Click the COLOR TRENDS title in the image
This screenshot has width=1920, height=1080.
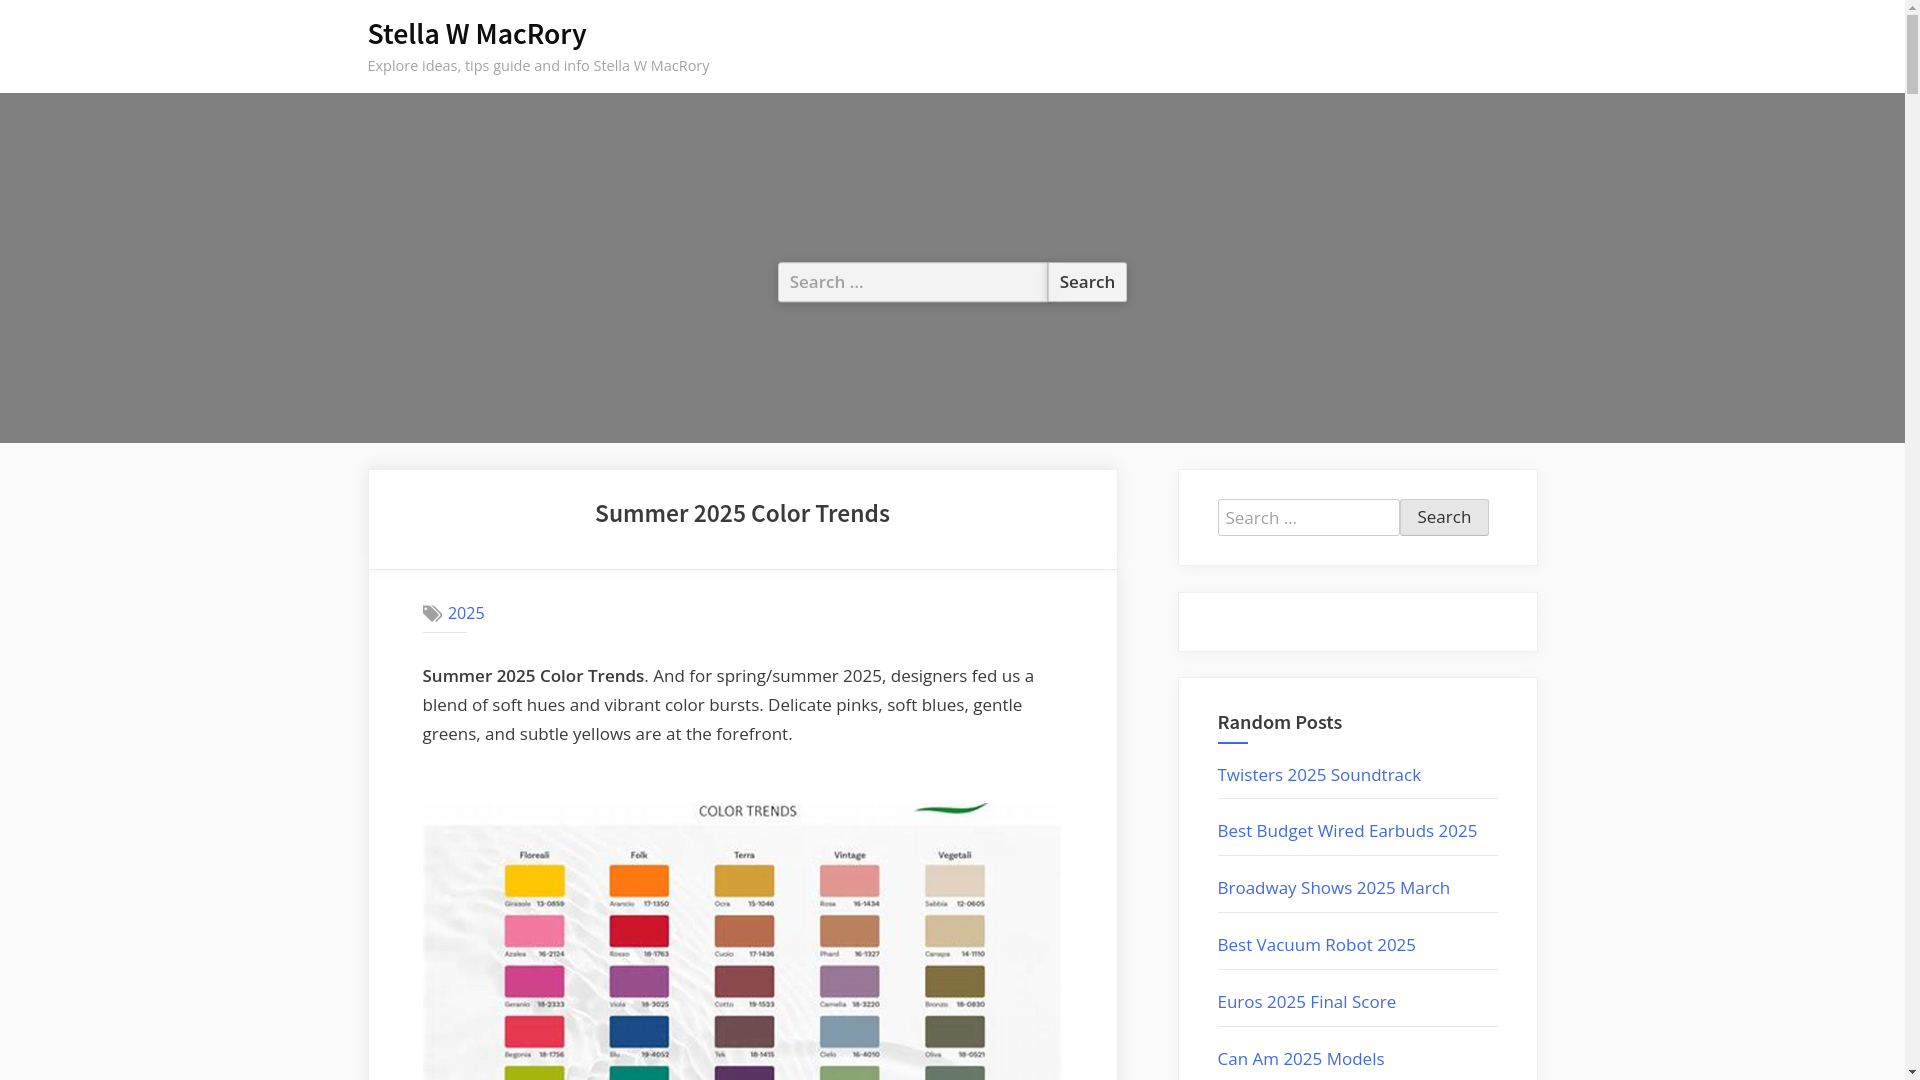[747, 811]
